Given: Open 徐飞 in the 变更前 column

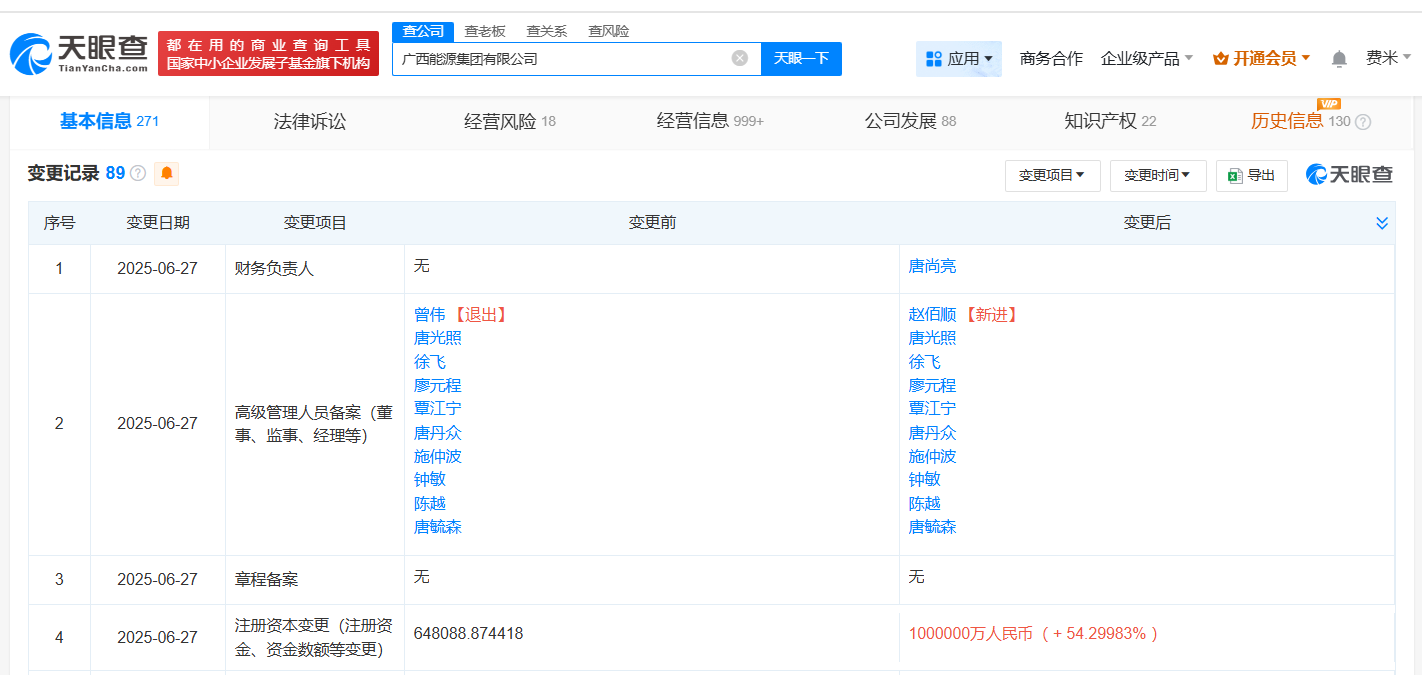Looking at the screenshot, I should click(x=430, y=362).
